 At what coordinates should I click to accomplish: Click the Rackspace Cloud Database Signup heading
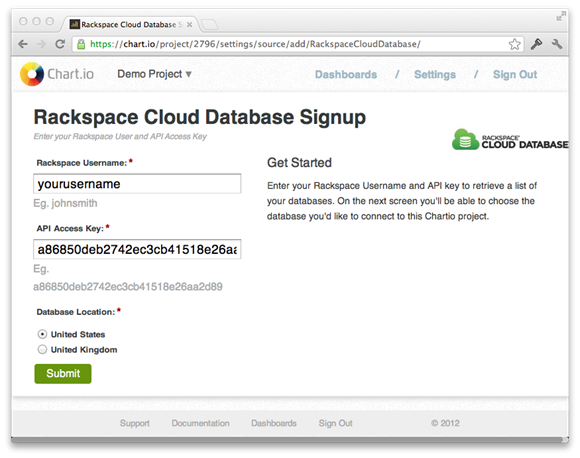pos(200,117)
